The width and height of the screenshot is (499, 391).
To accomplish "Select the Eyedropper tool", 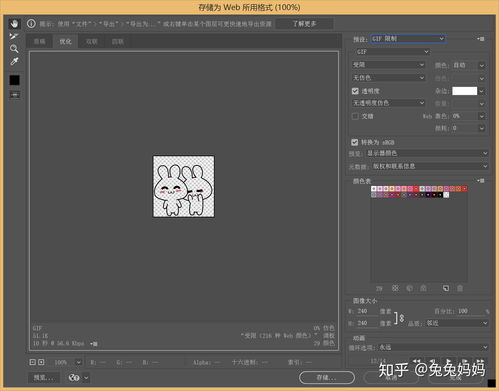I will (x=14, y=61).
